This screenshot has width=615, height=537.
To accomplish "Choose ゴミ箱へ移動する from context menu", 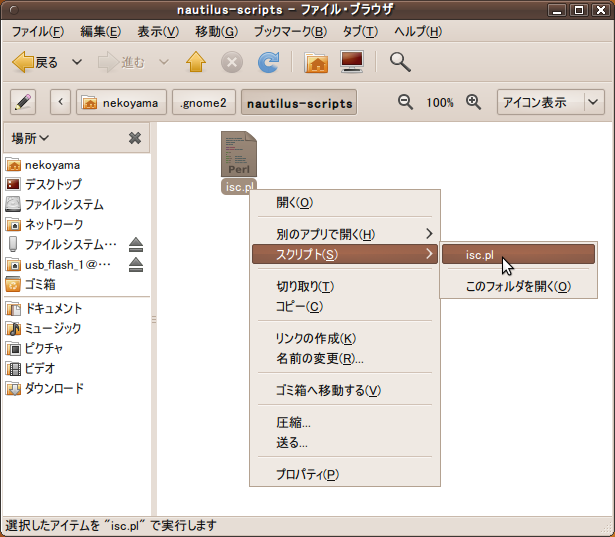I will (x=328, y=390).
